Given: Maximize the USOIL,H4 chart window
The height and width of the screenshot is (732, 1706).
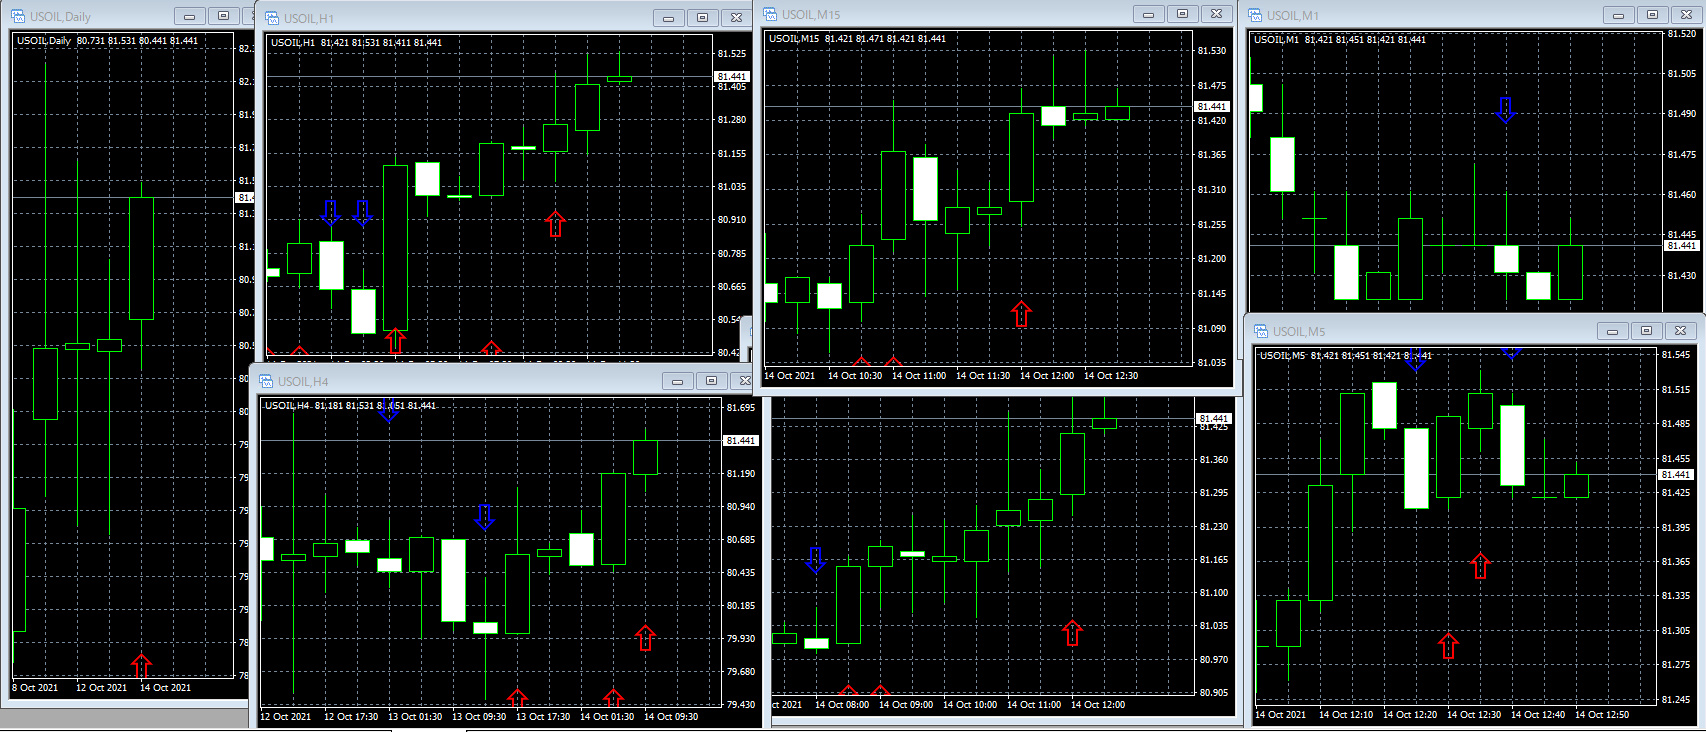Looking at the screenshot, I should (x=711, y=381).
